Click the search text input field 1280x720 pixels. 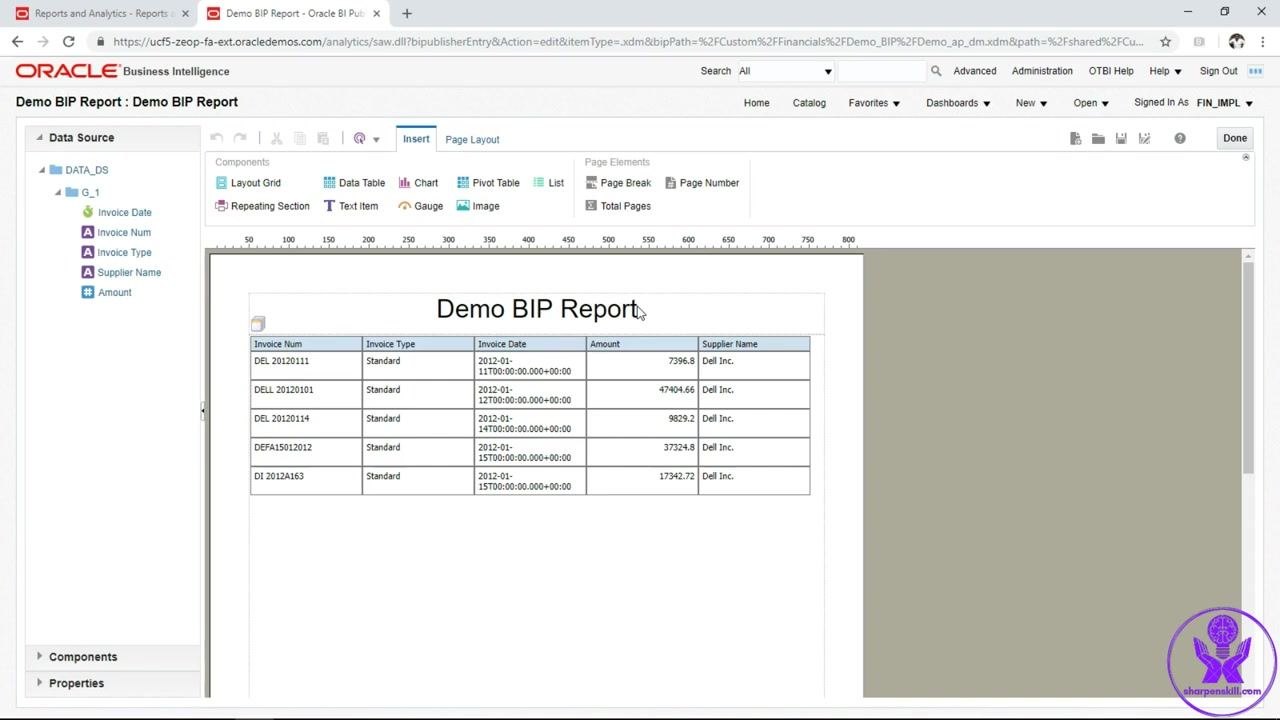click(881, 71)
